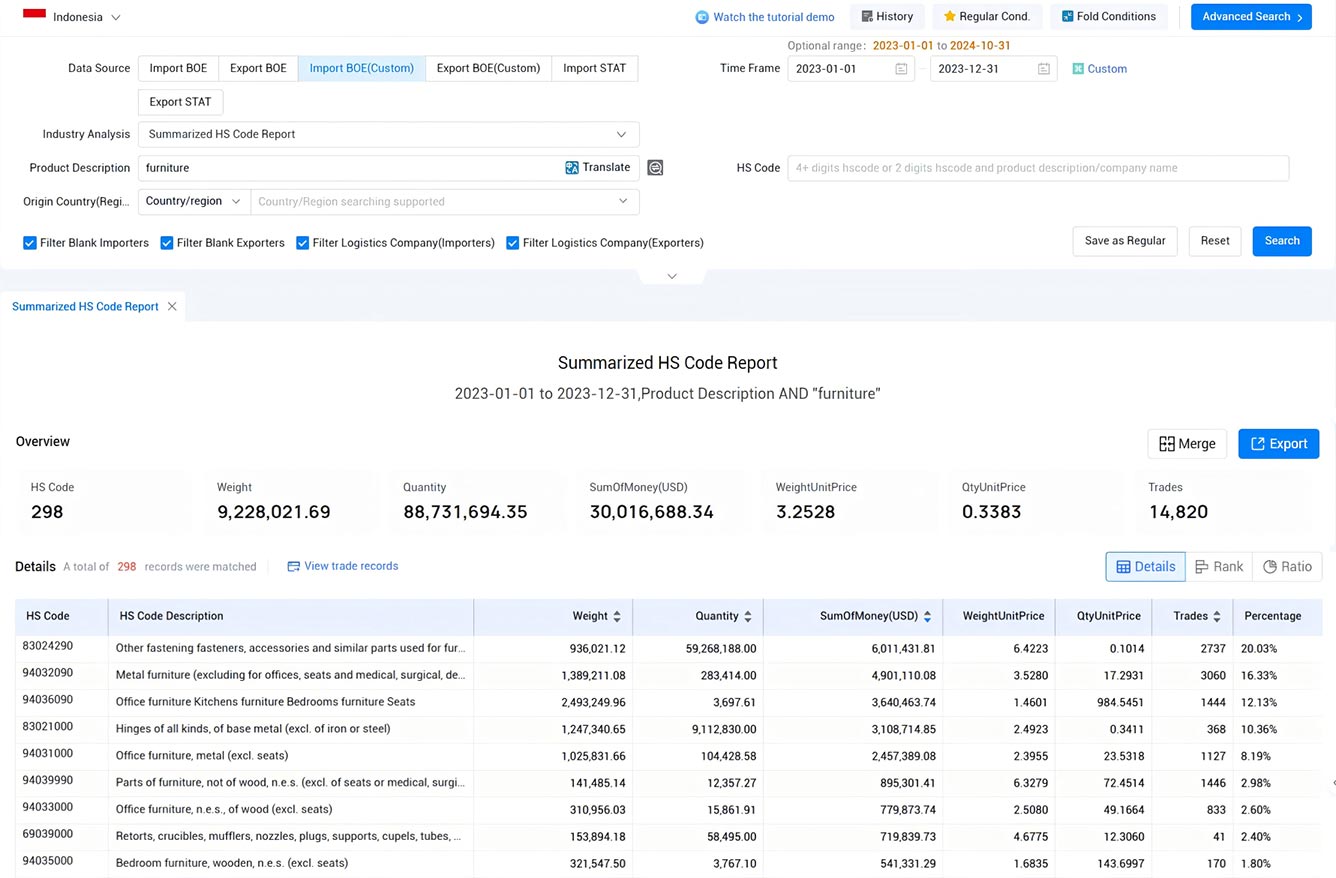Switch to Rank view
The height and width of the screenshot is (878, 1336).
(x=1219, y=567)
